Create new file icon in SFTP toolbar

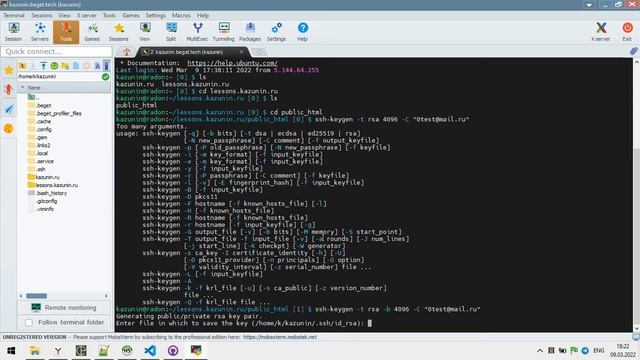[76, 65]
